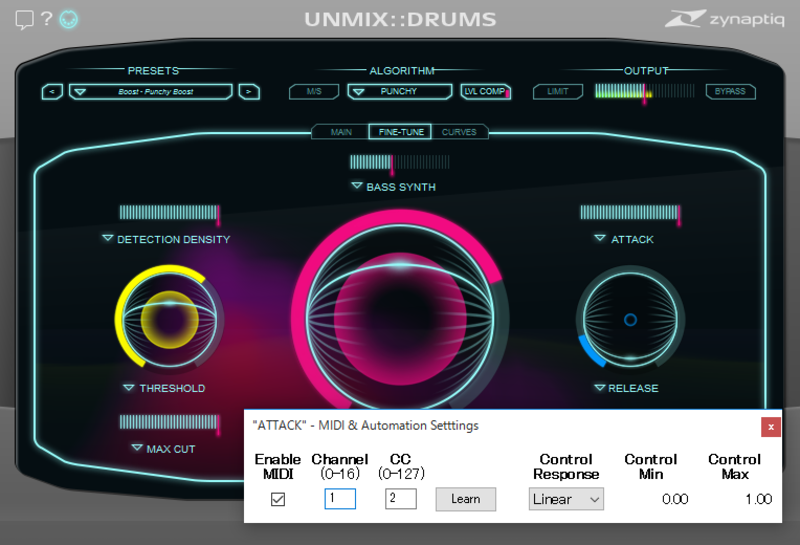Viewport: 800px width, 545px height.
Task: Uncheck the Enable MIDI checkbox
Action: (x=278, y=499)
